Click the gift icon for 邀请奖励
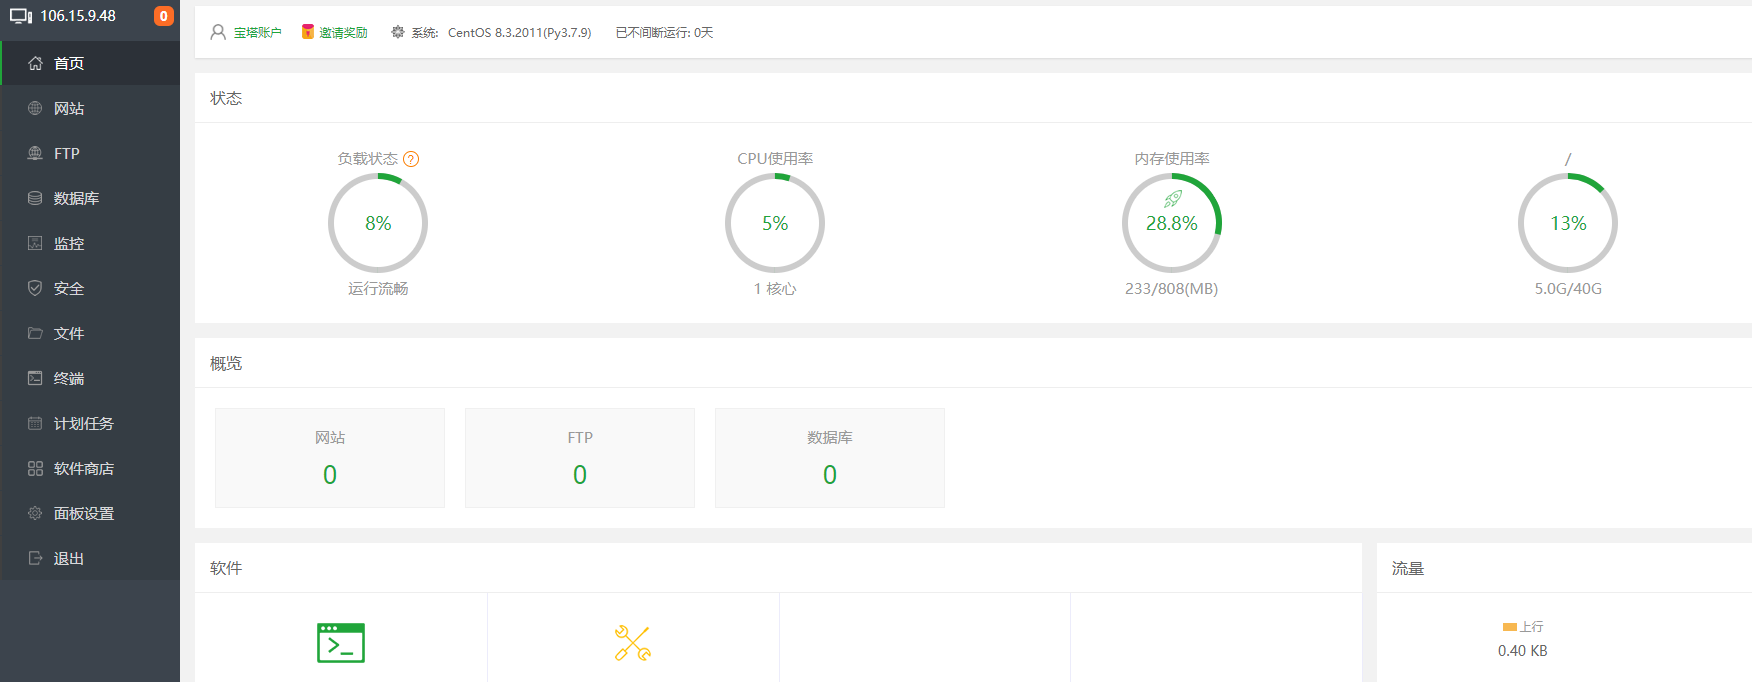Image resolution: width=1752 pixels, height=682 pixels. [308, 32]
